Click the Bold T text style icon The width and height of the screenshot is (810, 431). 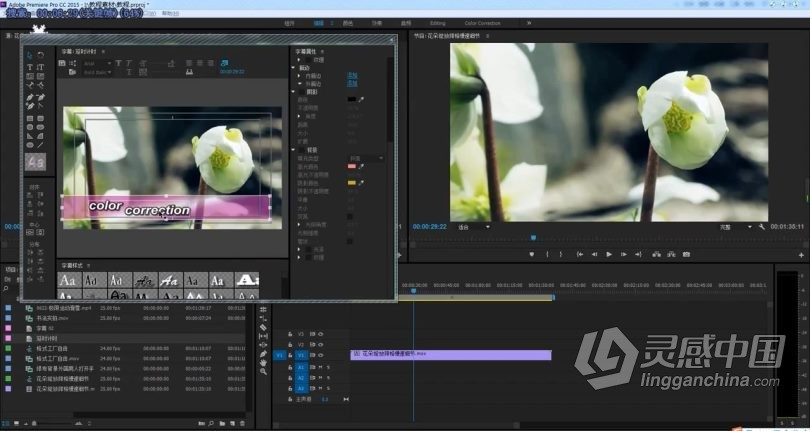pos(118,63)
